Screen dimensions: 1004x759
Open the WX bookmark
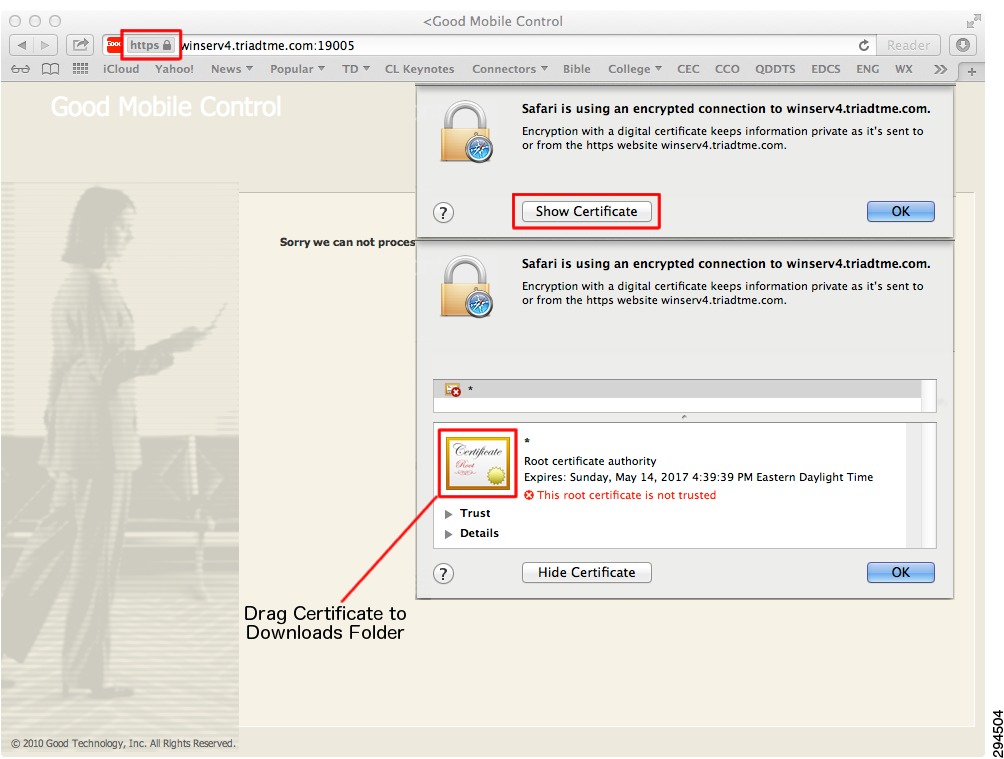[903, 69]
